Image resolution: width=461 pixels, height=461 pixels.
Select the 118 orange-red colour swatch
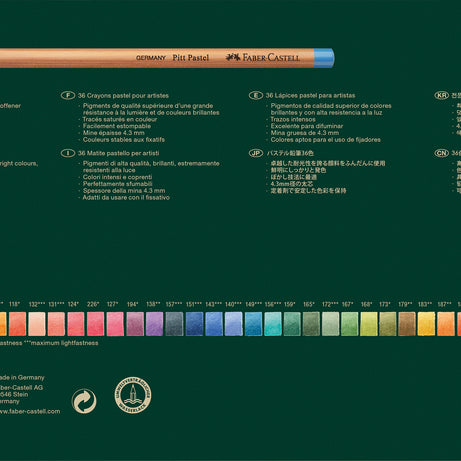[x=17, y=324]
